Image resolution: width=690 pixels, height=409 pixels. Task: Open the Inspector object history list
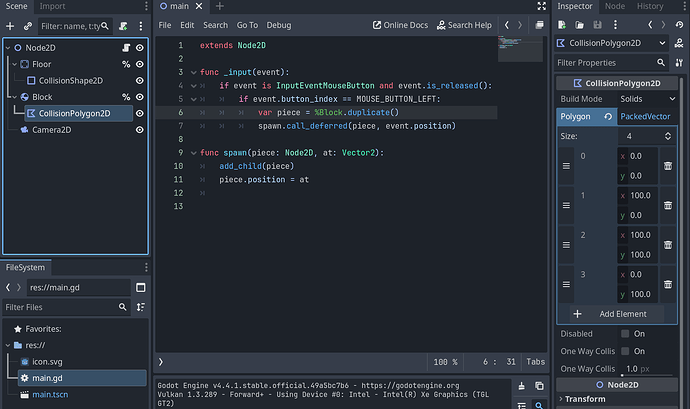[679, 25]
